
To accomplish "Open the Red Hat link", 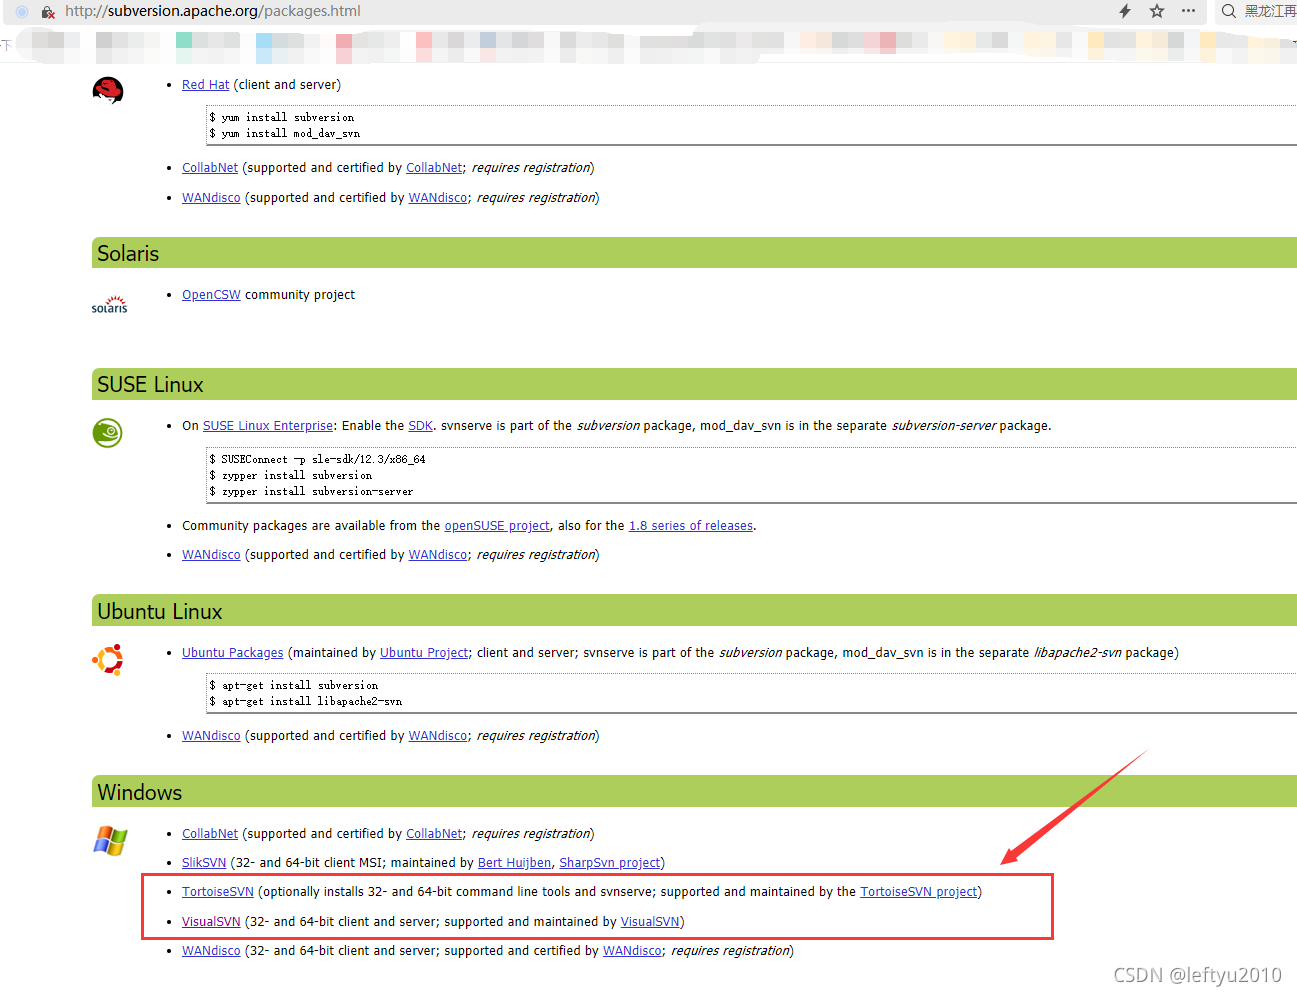I will [x=205, y=85].
